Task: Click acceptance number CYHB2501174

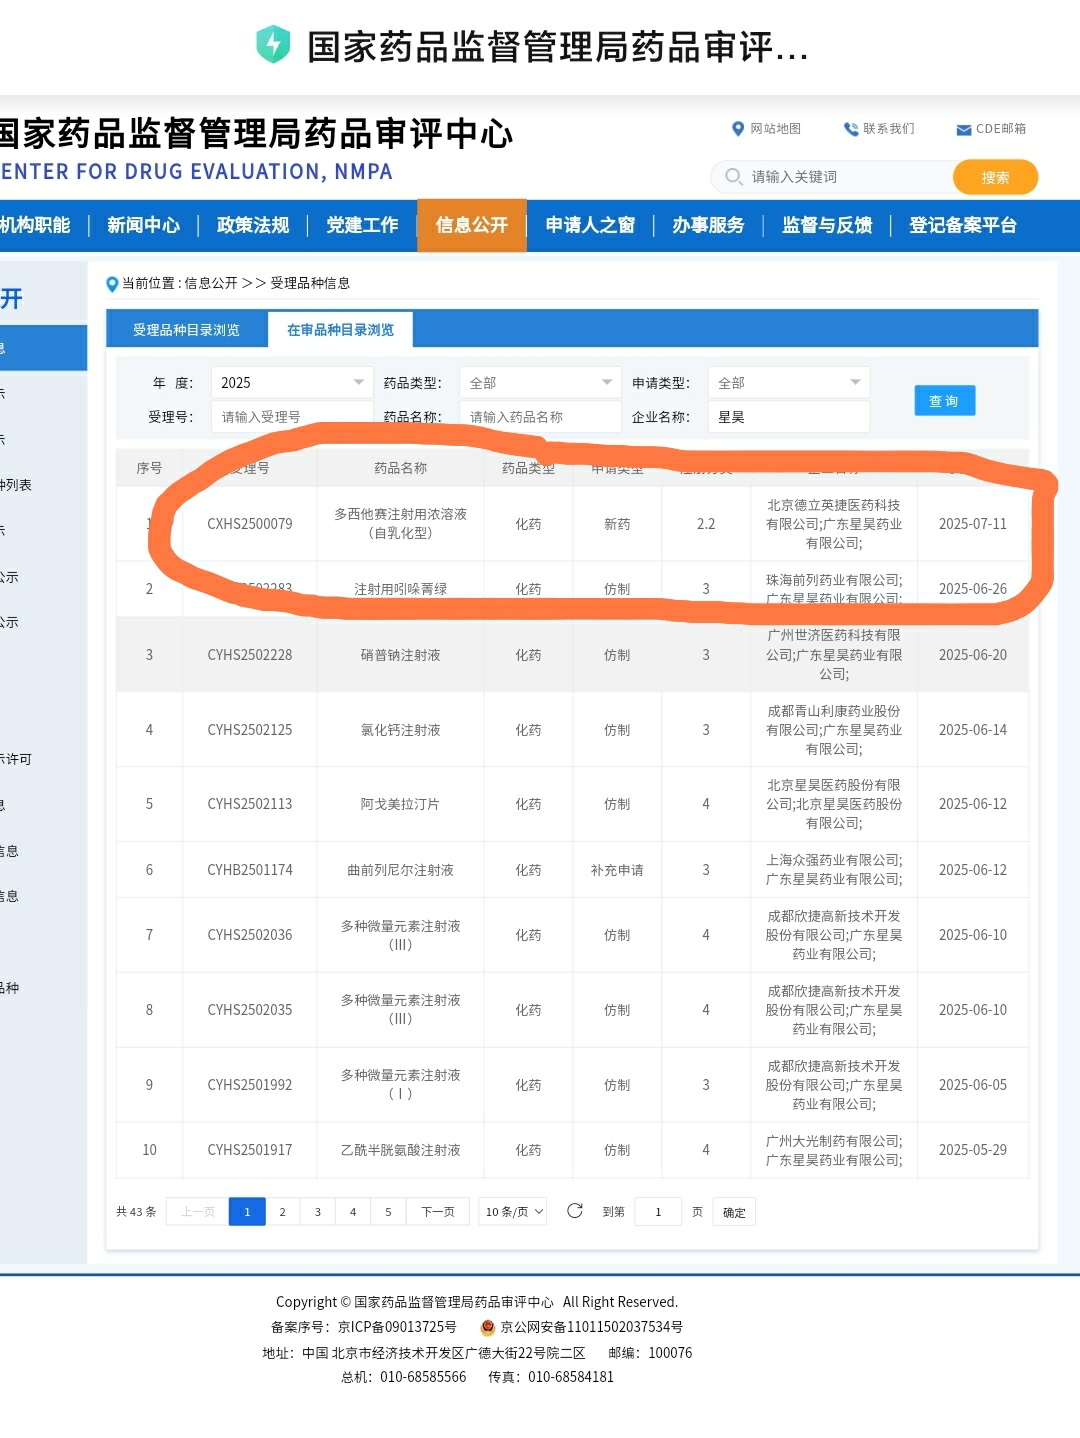Action: 250,870
